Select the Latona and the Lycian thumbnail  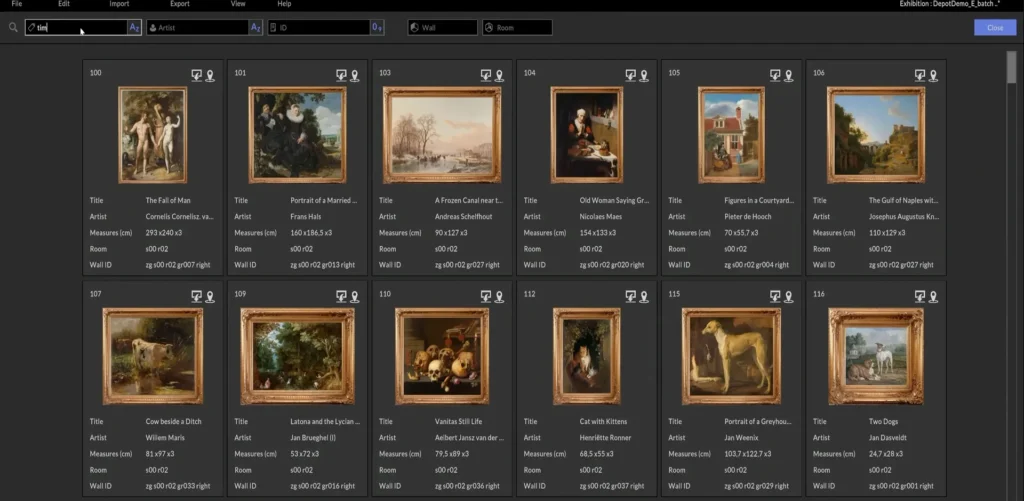tap(297, 356)
